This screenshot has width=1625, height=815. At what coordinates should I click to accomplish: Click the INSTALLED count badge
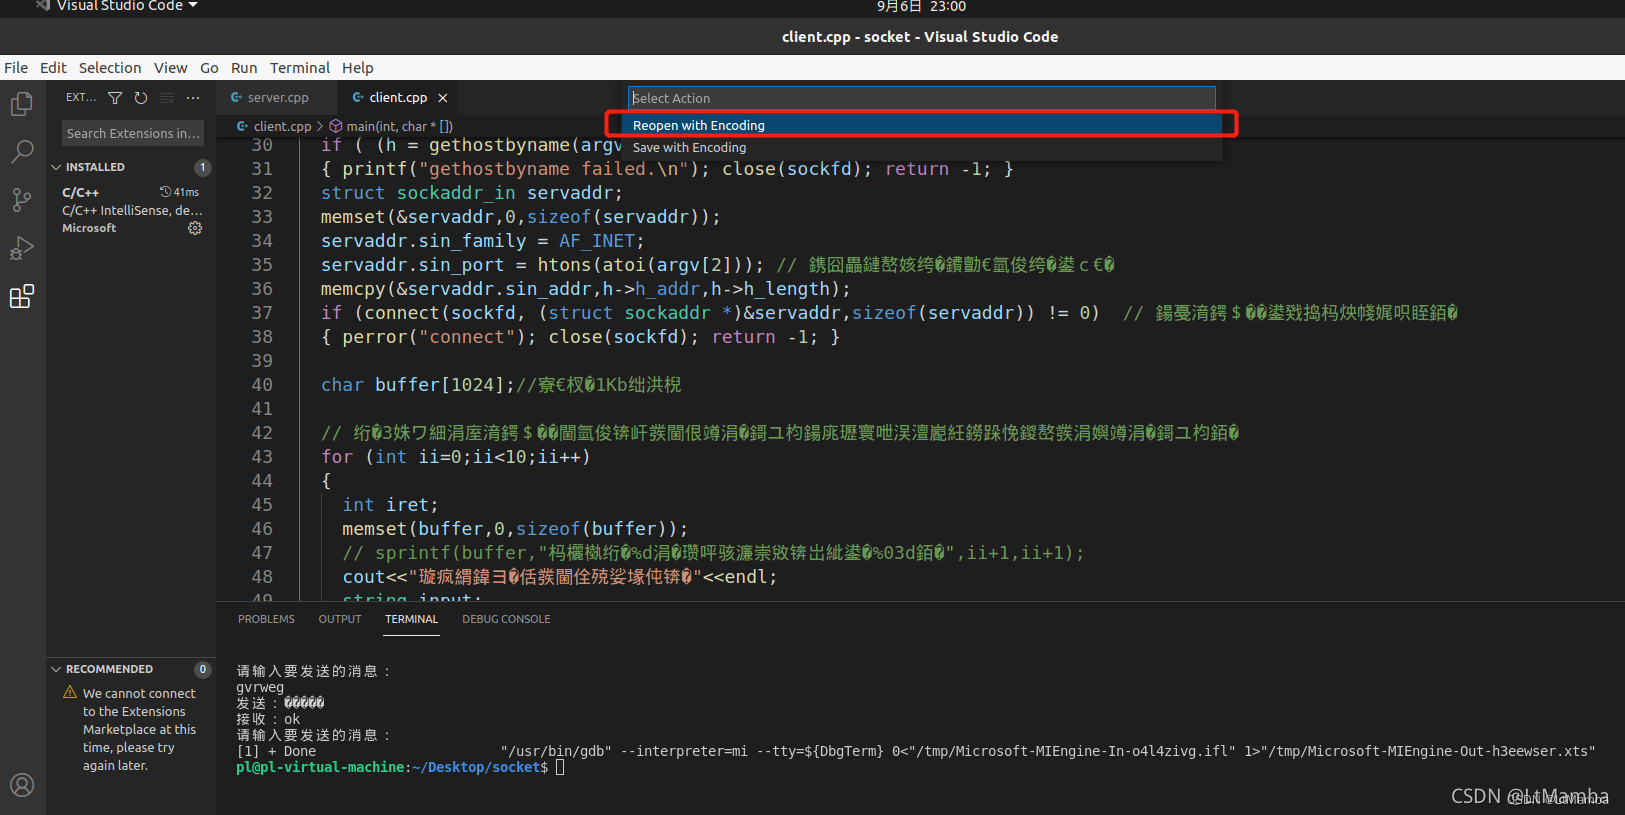(203, 167)
